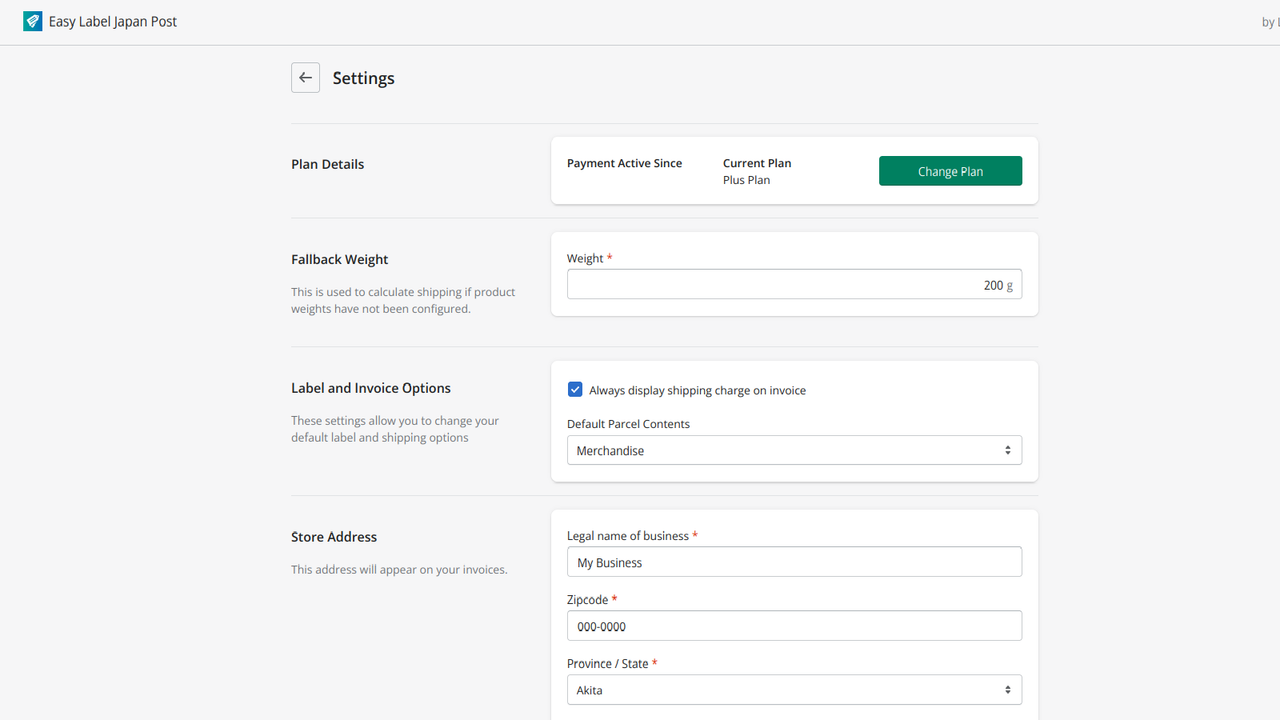Image resolution: width=1280 pixels, height=720 pixels.
Task: Click the Easy Label Japan Post app title
Action: pos(112,21)
